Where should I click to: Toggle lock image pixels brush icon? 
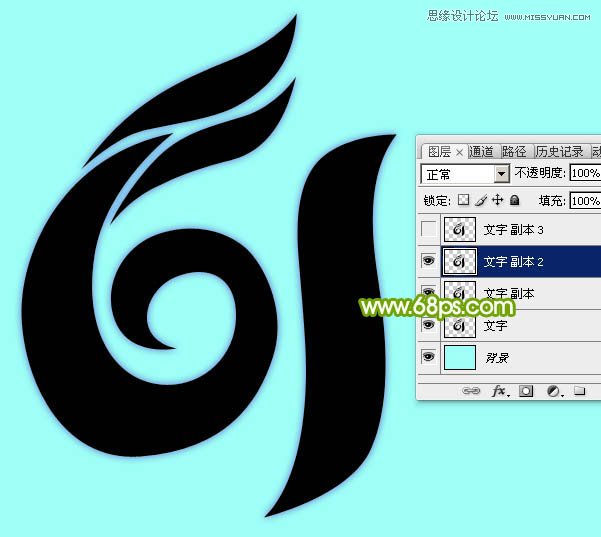pos(481,200)
